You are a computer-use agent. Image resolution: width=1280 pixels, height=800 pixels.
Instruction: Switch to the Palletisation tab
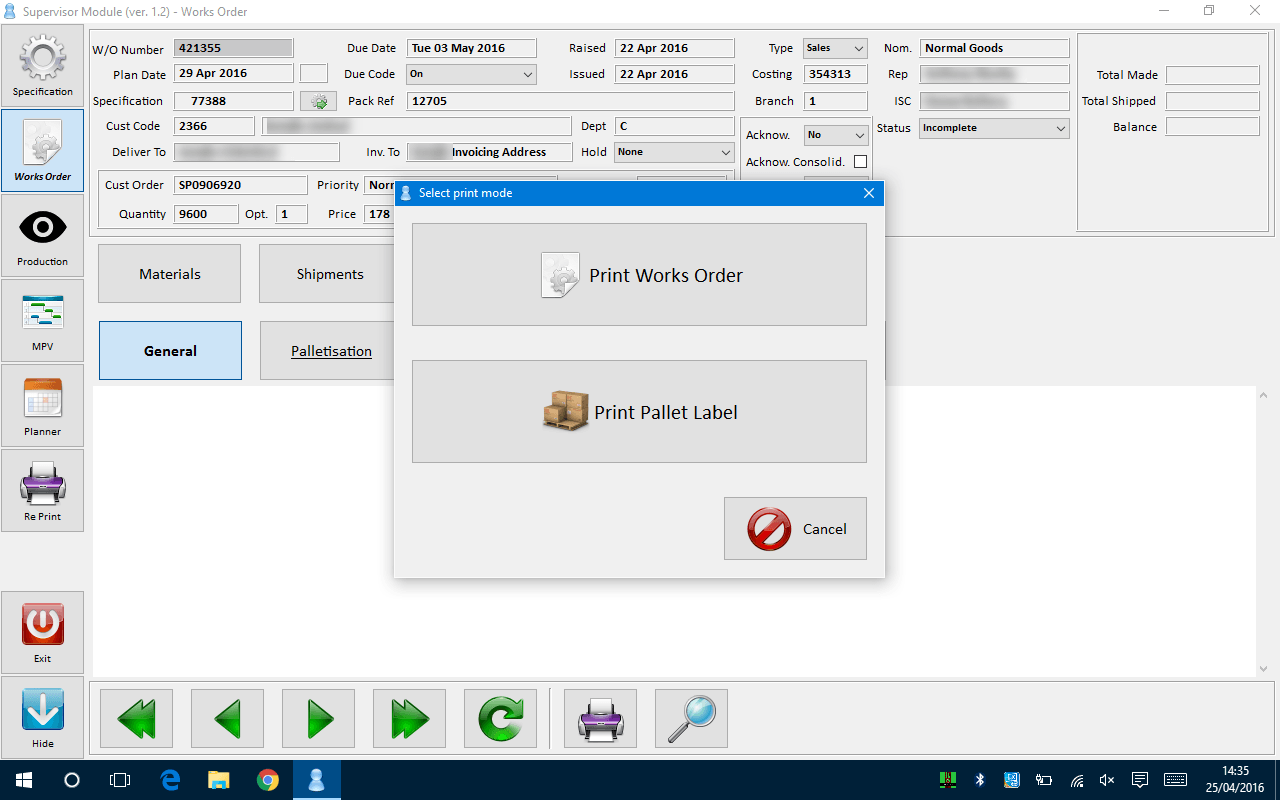331,351
